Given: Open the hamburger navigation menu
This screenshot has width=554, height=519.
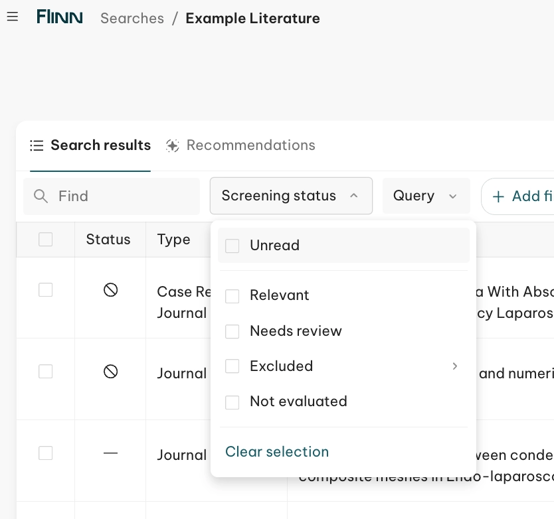Looking at the screenshot, I should (x=12, y=17).
